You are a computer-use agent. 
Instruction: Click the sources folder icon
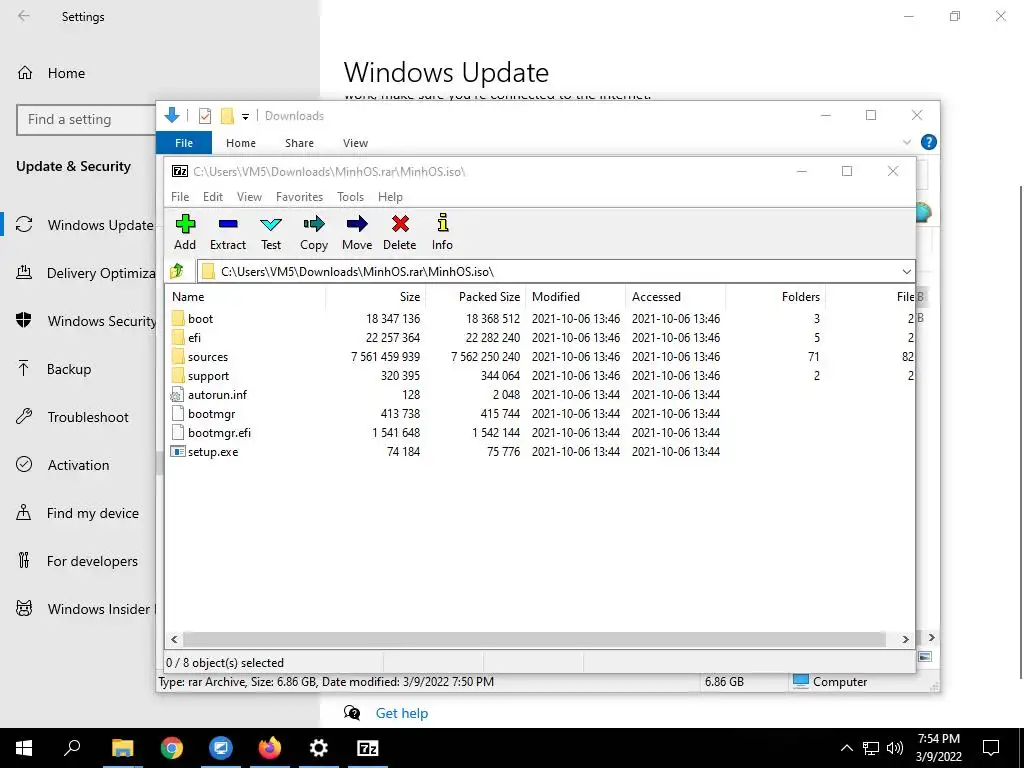[178, 357]
